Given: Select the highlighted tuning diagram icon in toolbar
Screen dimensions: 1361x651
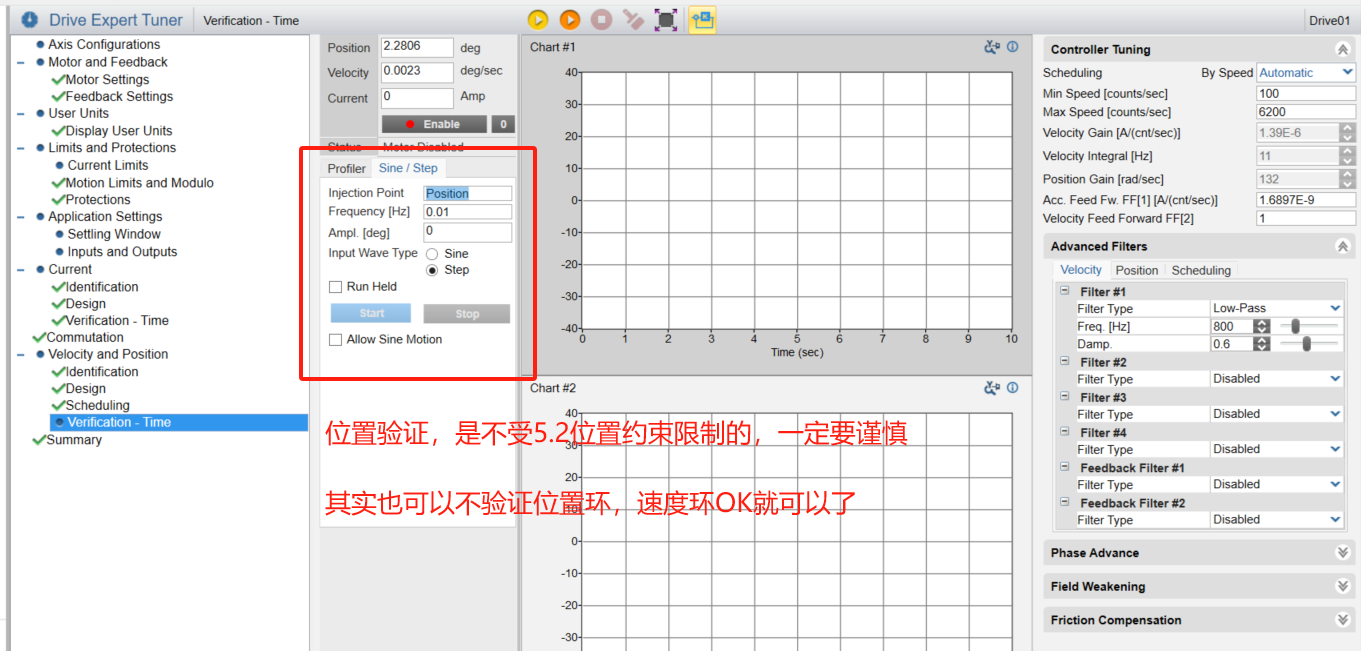Looking at the screenshot, I should tap(702, 19).
